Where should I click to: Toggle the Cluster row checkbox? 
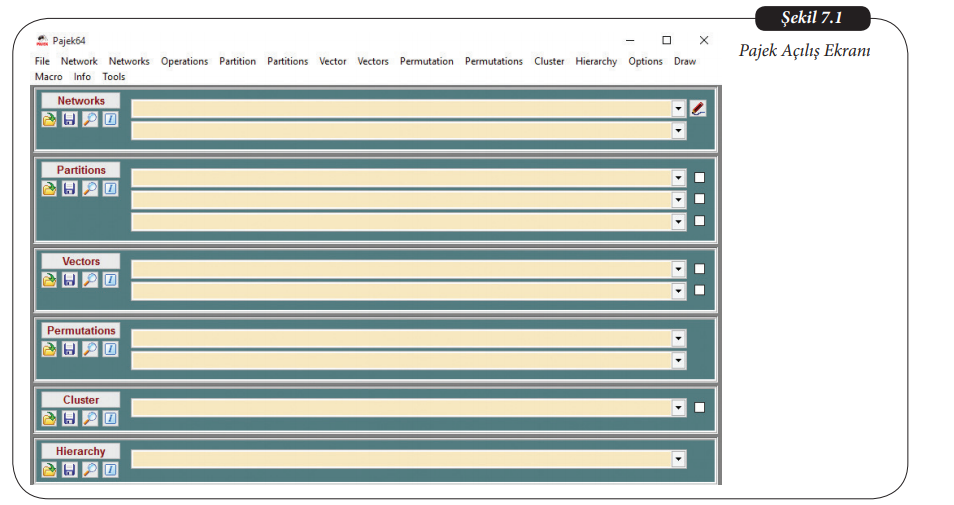point(699,407)
